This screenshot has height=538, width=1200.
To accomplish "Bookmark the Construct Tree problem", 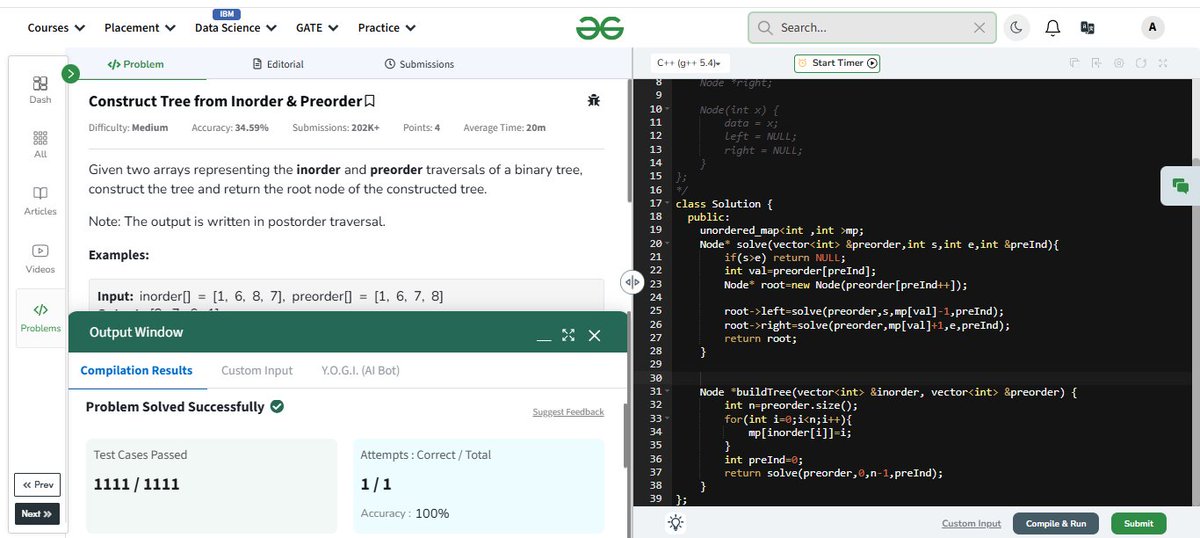I will coord(370,101).
